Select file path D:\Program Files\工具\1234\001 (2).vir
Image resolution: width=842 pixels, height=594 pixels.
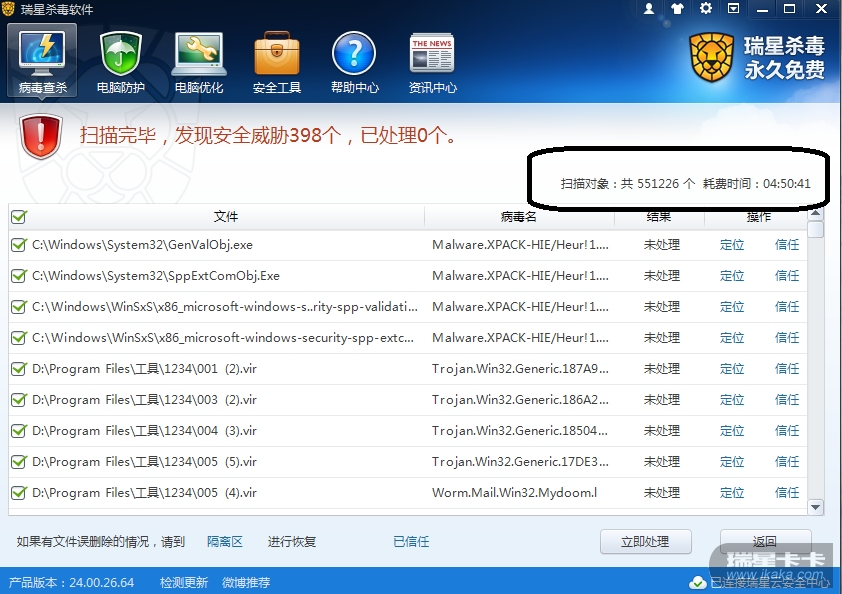coord(144,369)
